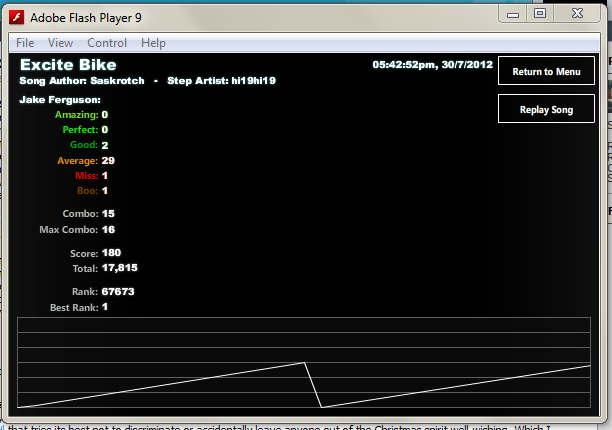Click the 05:42:52pm, 30/7/2012 timestamp
This screenshot has height=430, width=612.
point(432,65)
